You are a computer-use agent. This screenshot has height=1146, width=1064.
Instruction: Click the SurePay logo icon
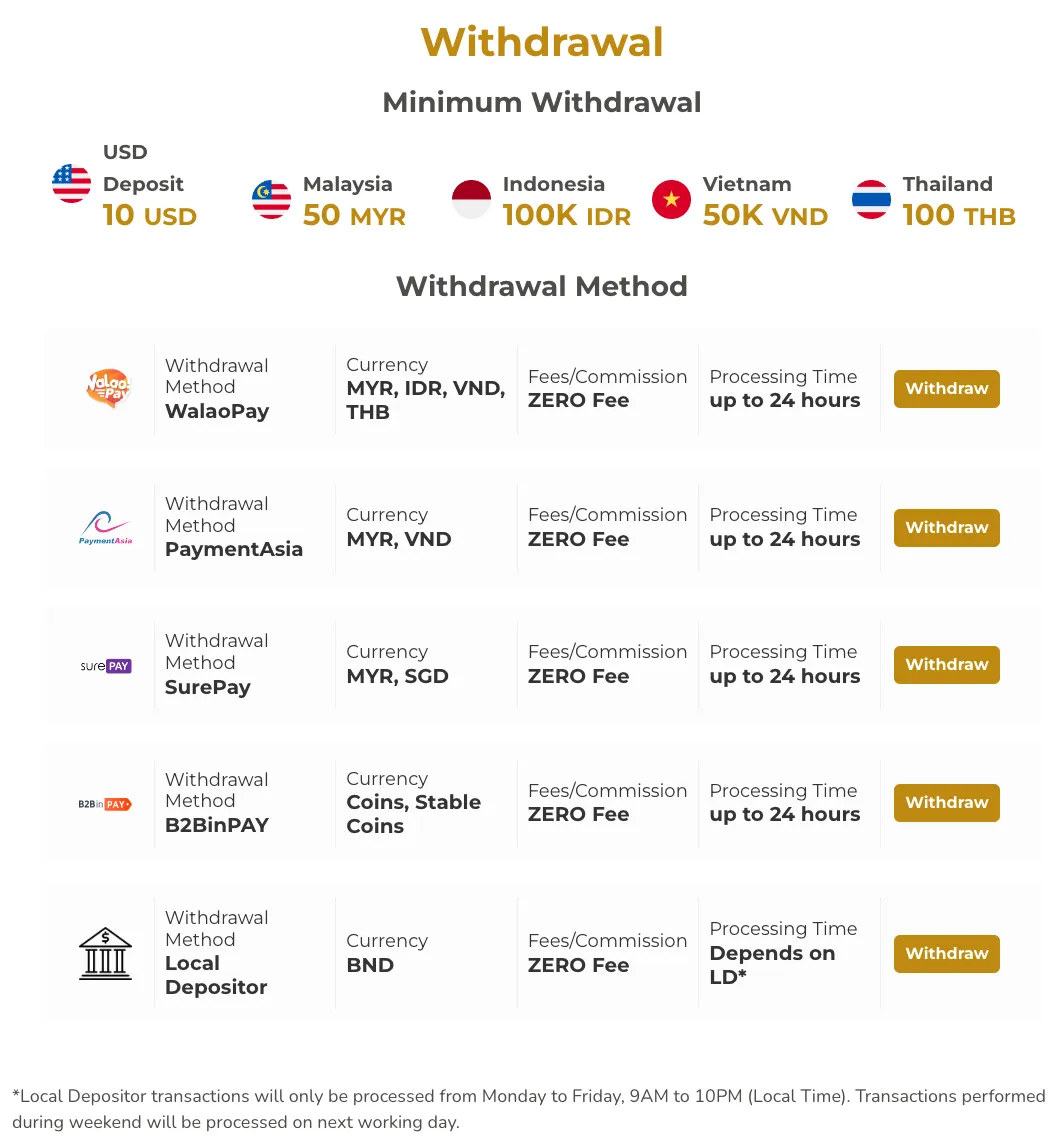pyautogui.click(x=105, y=666)
